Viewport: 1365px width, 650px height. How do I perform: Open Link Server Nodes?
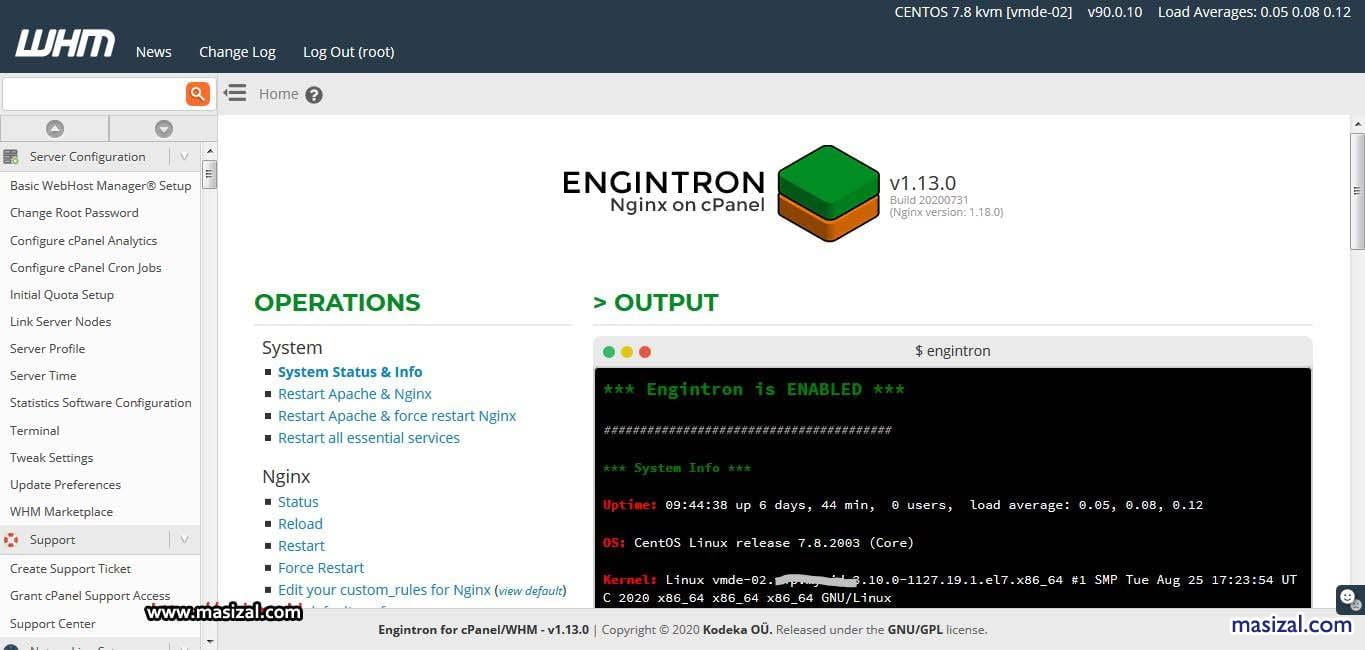click(60, 322)
